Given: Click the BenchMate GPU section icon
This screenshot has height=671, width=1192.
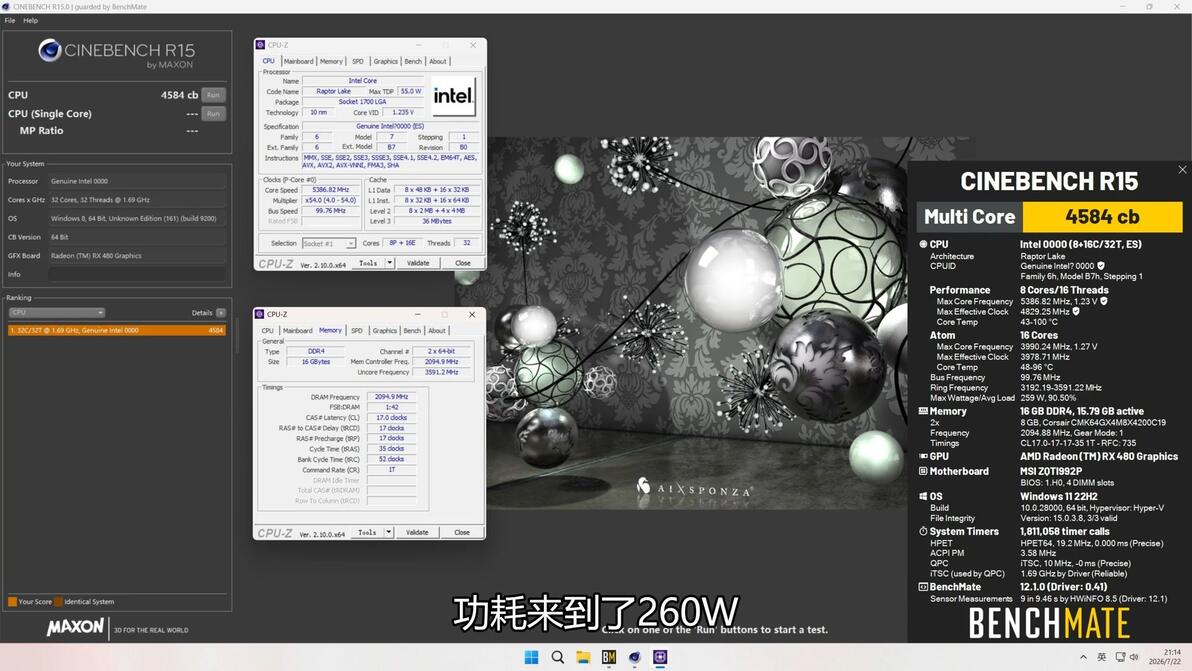Looking at the screenshot, I should [x=923, y=457].
